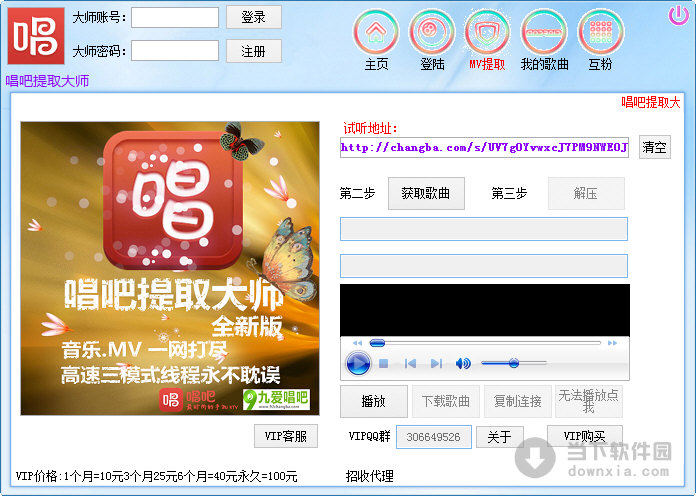This screenshot has height=496, width=696.
Task: Click the VIP价格 pricing text line
Action: coord(157,476)
